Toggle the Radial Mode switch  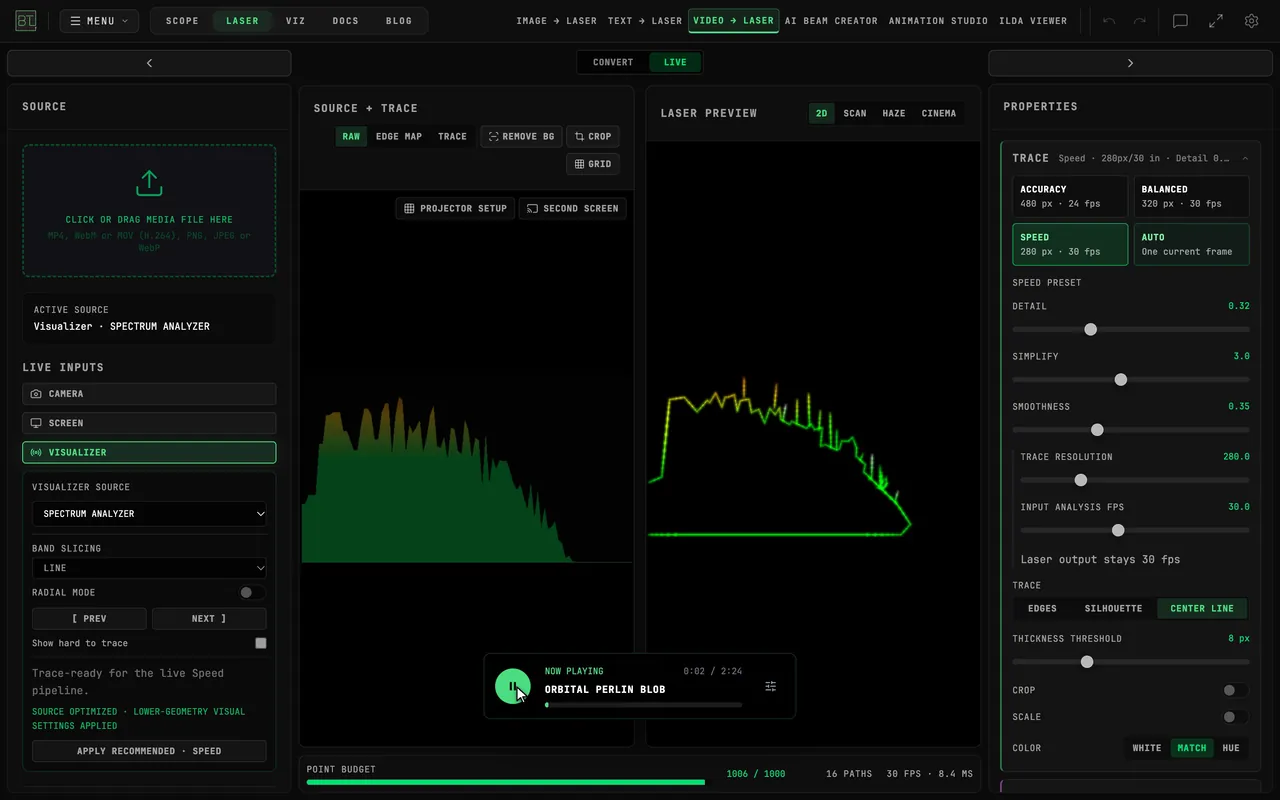pos(252,592)
